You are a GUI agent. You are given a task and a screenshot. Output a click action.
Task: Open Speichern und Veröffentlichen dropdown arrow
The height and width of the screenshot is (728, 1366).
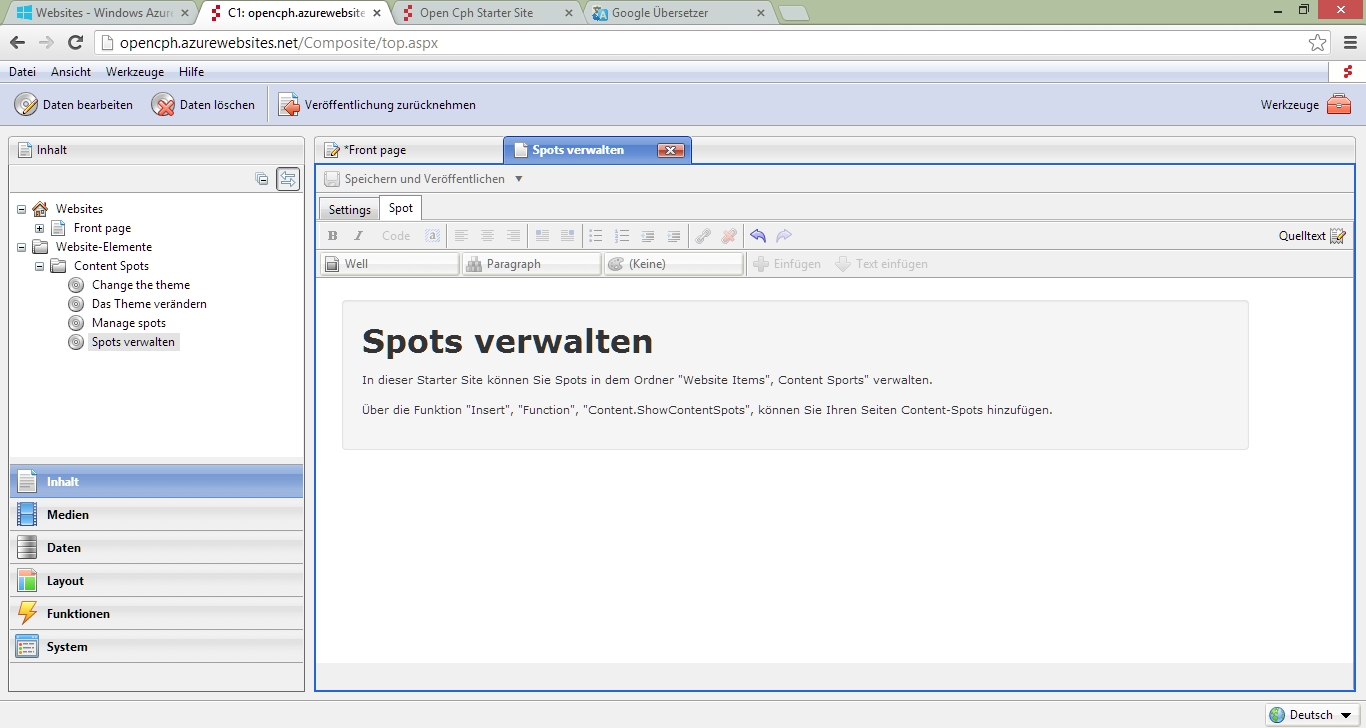(518, 179)
